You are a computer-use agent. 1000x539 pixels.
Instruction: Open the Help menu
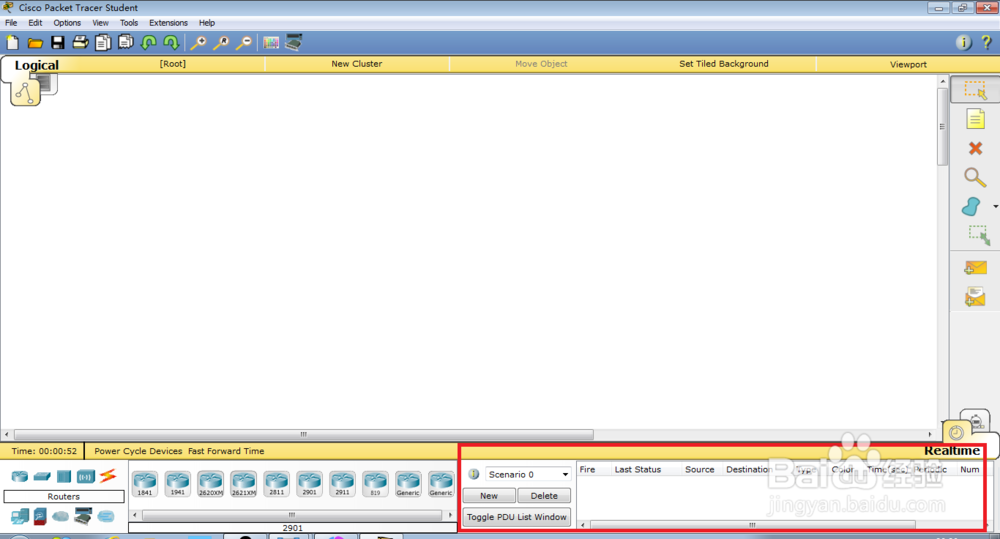click(x=207, y=22)
